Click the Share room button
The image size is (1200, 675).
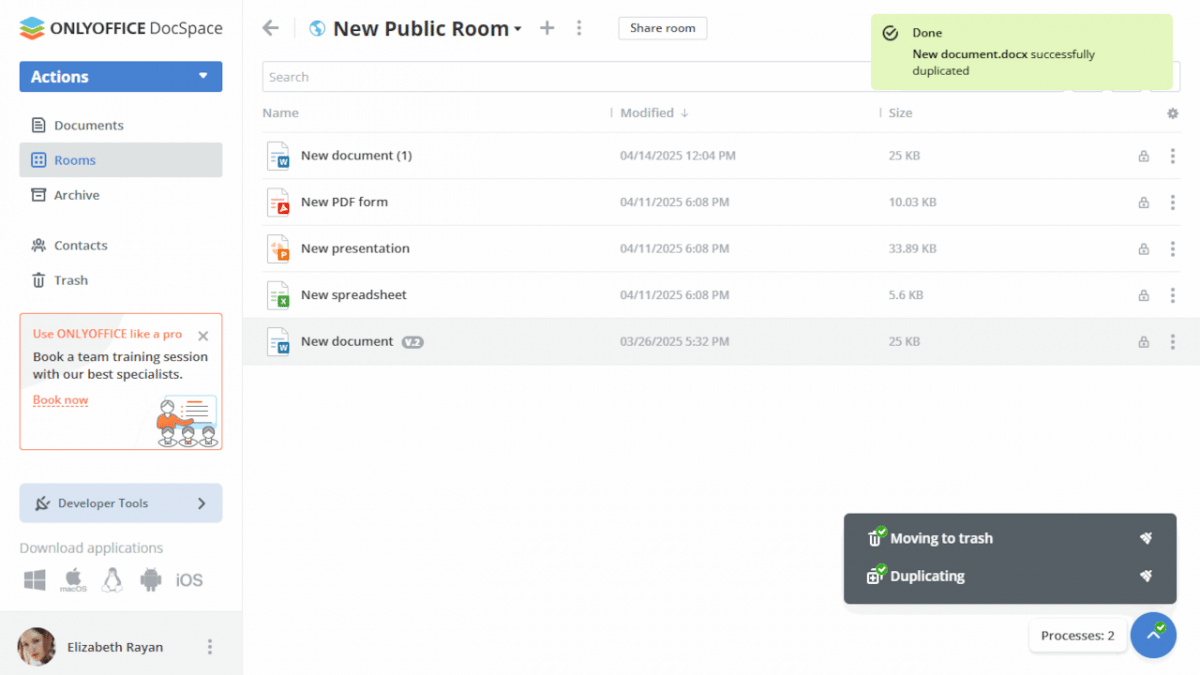click(x=662, y=28)
